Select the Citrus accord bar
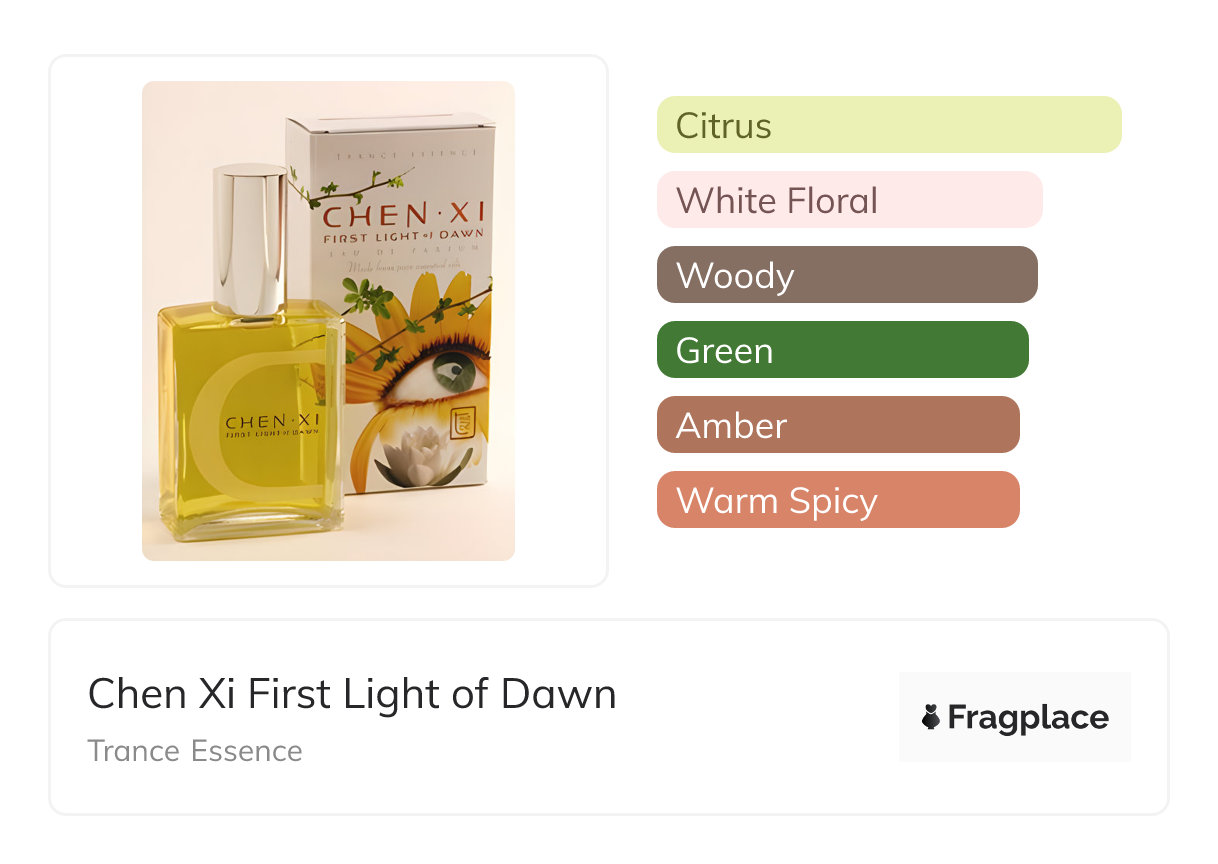The image size is (1218, 864). click(888, 125)
